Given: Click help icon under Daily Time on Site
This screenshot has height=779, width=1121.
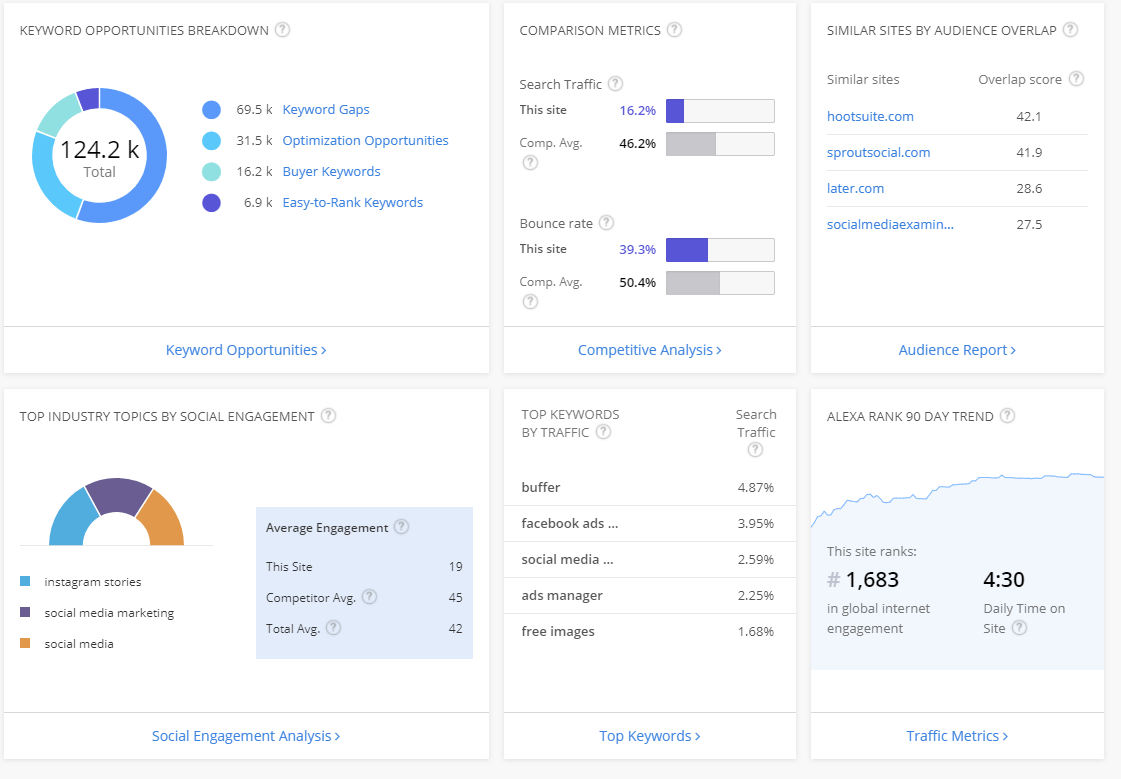Looking at the screenshot, I should [x=1019, y=628].
